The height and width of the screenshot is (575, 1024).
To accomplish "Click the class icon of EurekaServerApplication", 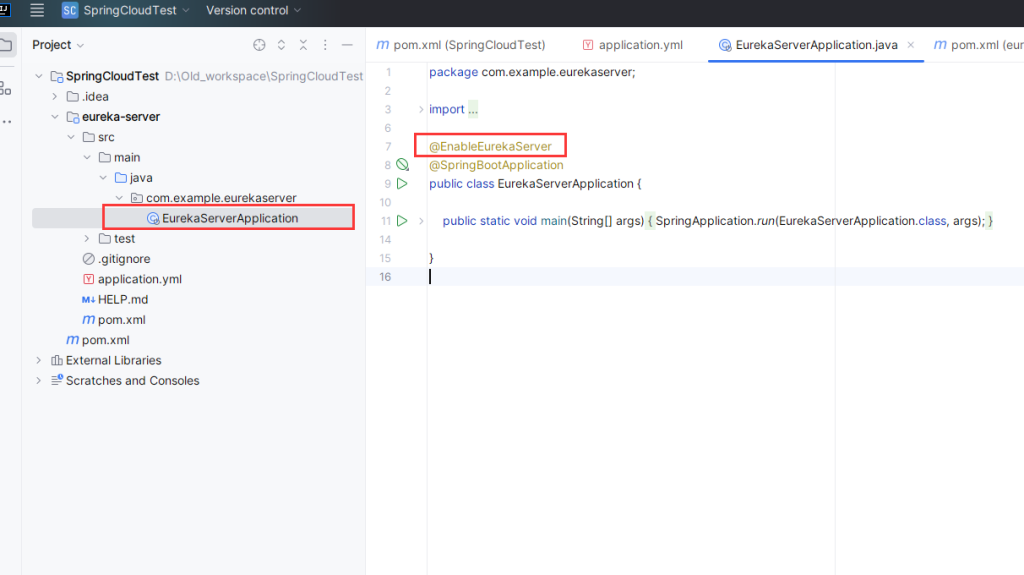I will tap(153, 218).
